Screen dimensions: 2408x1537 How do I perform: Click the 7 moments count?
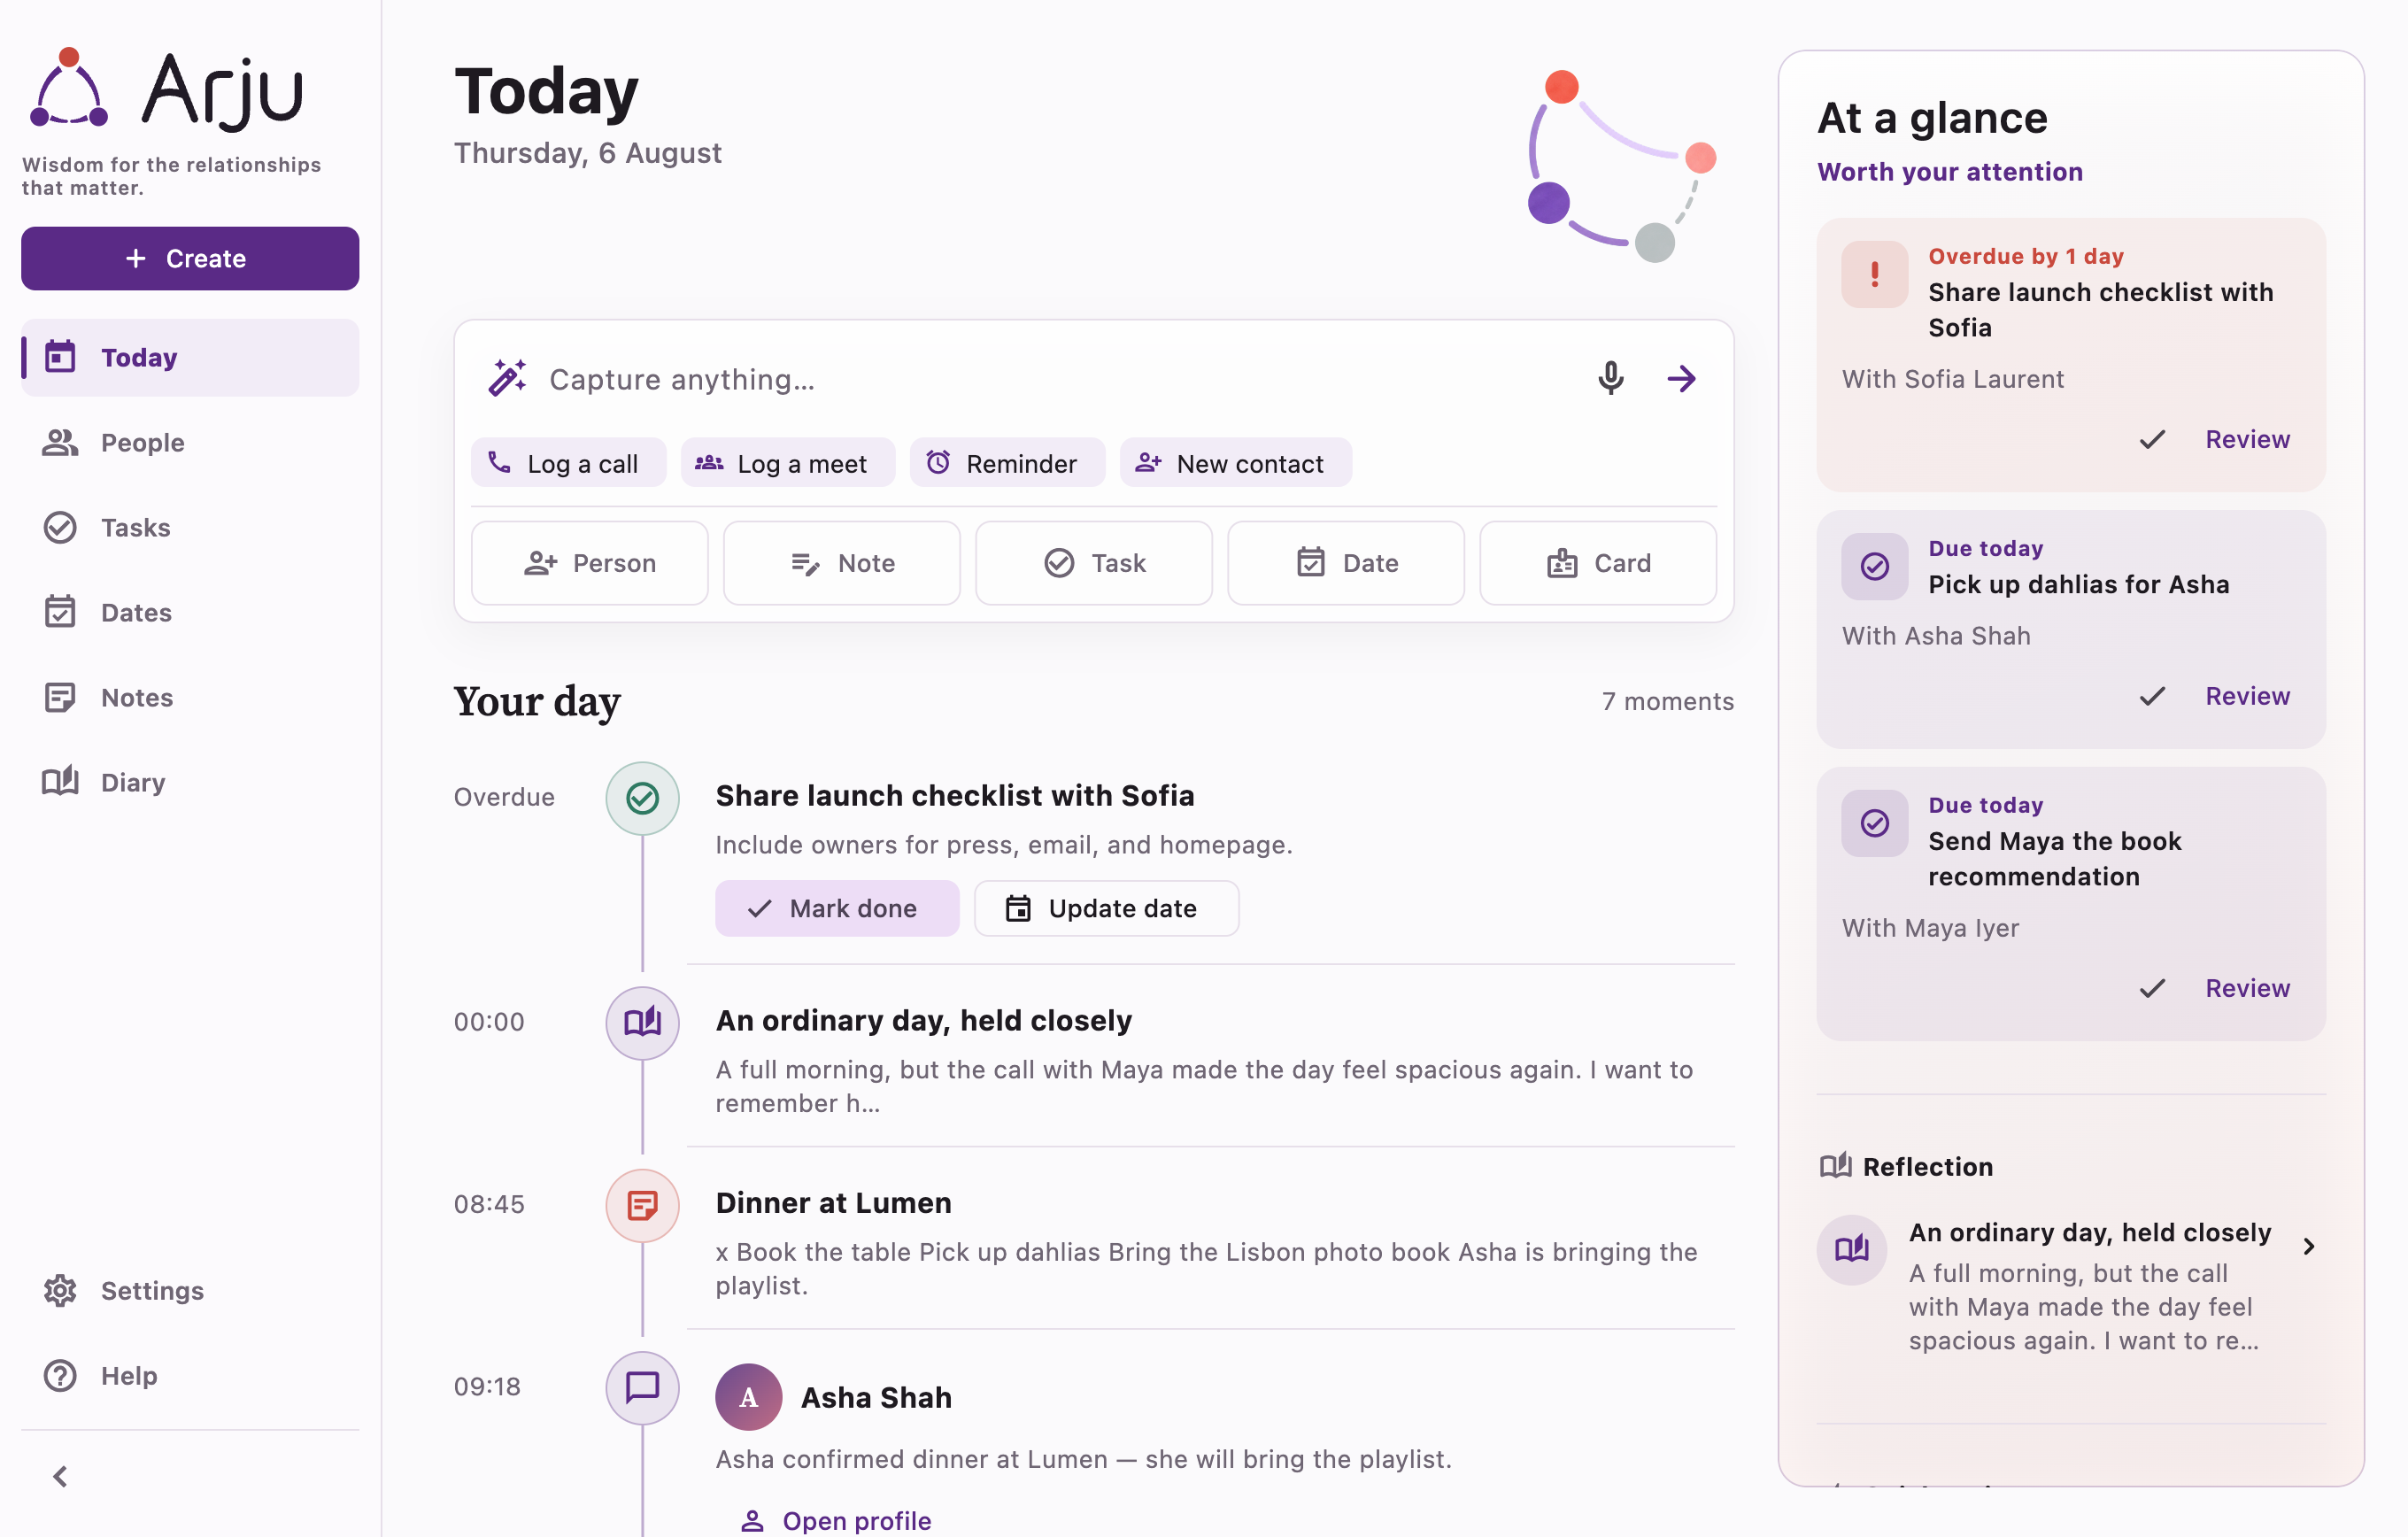coord(1667,701)
